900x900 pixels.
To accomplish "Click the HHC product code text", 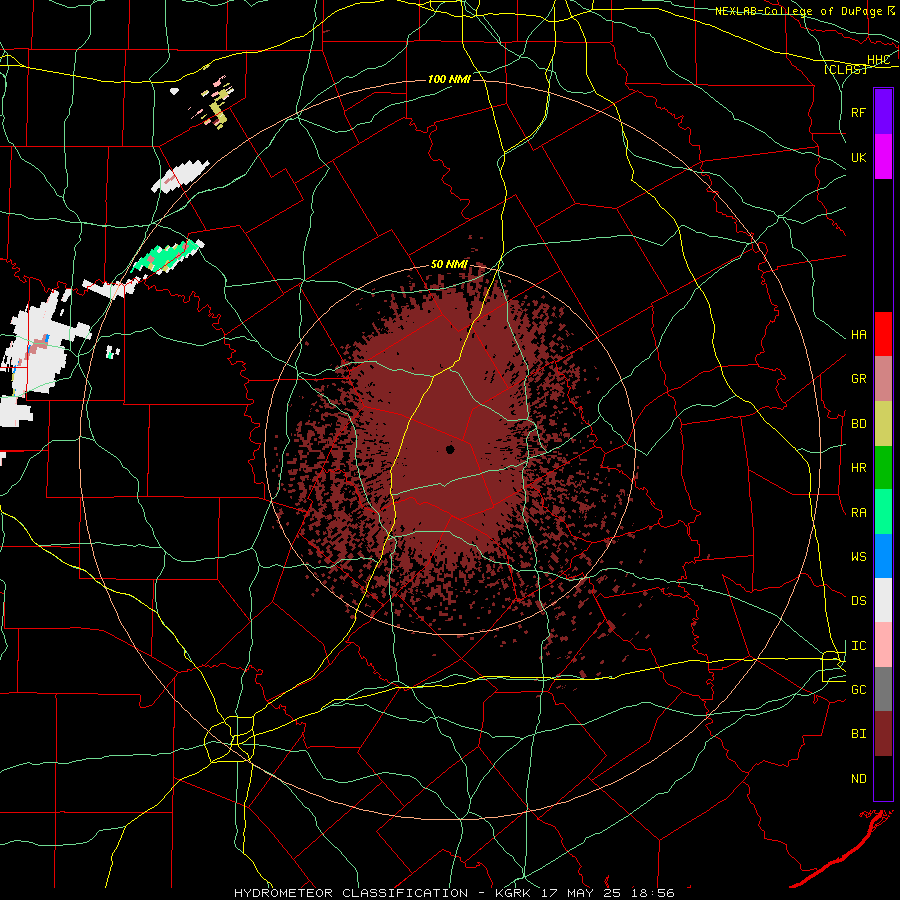I will click(x=878, y=60).
